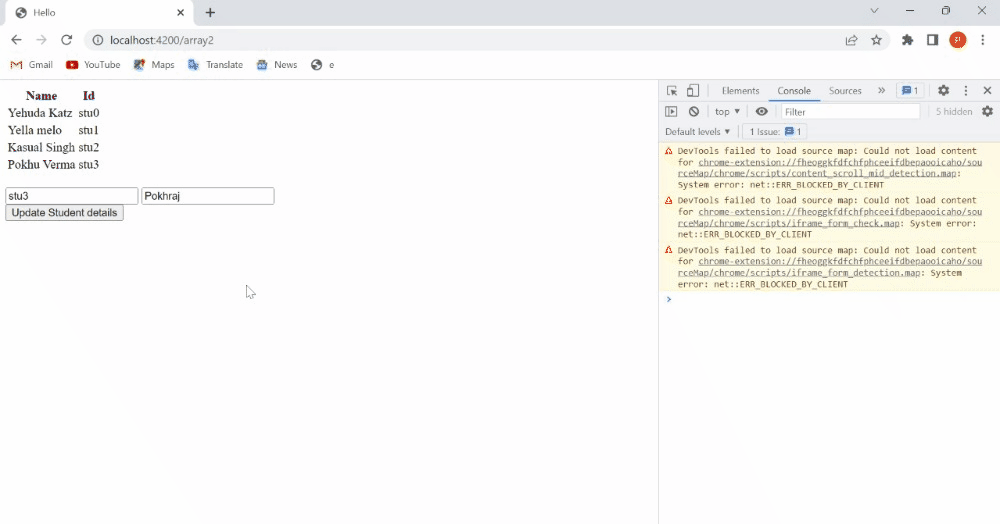Image resolution: width=1000 pixels, height=524 pixels.
Task: Create a live expression eye icon
Action: coord(761,112)
